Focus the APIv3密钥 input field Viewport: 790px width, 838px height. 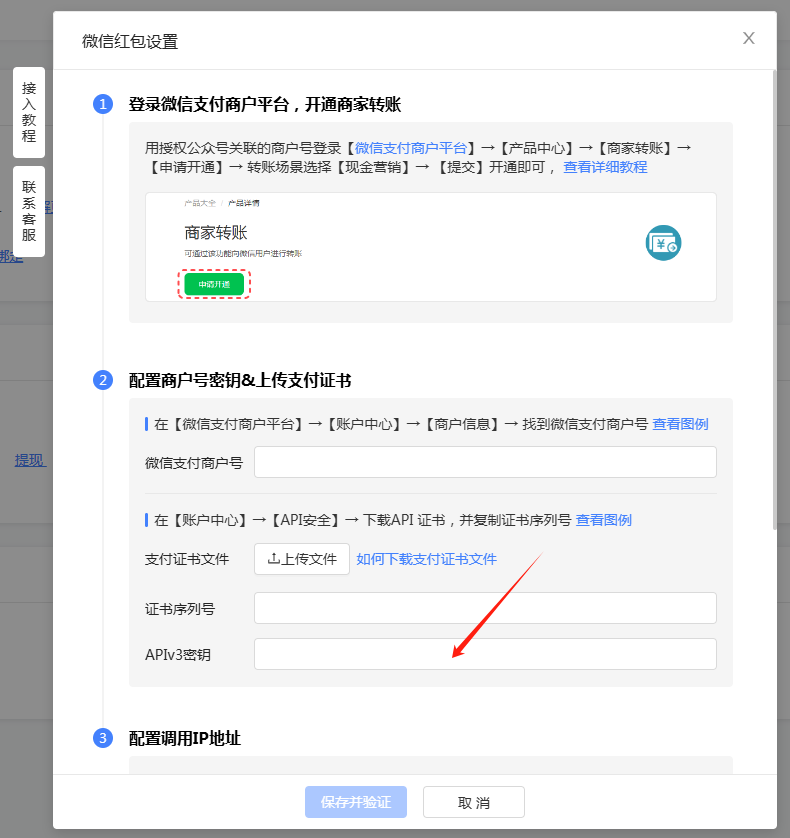(x=485, y=654)
